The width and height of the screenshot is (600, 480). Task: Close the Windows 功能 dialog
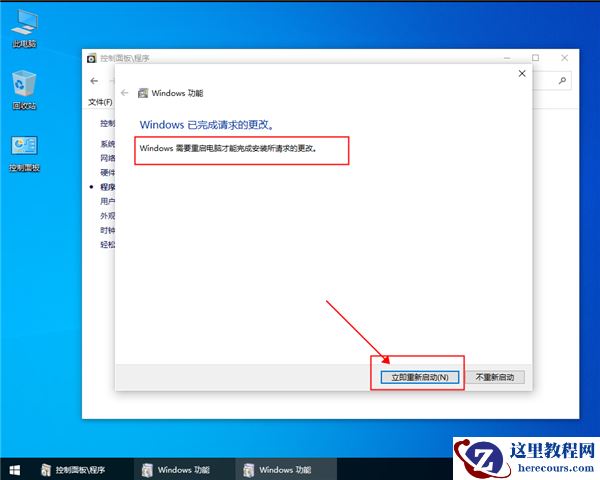(x=522, y=73)
